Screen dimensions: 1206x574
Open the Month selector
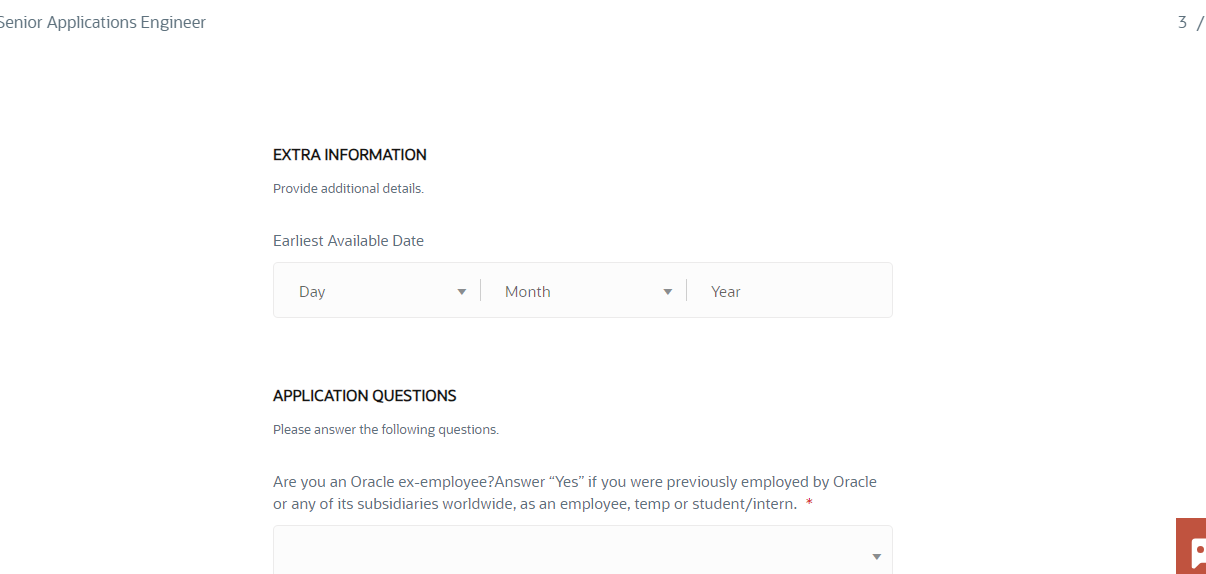coord(584,291)
